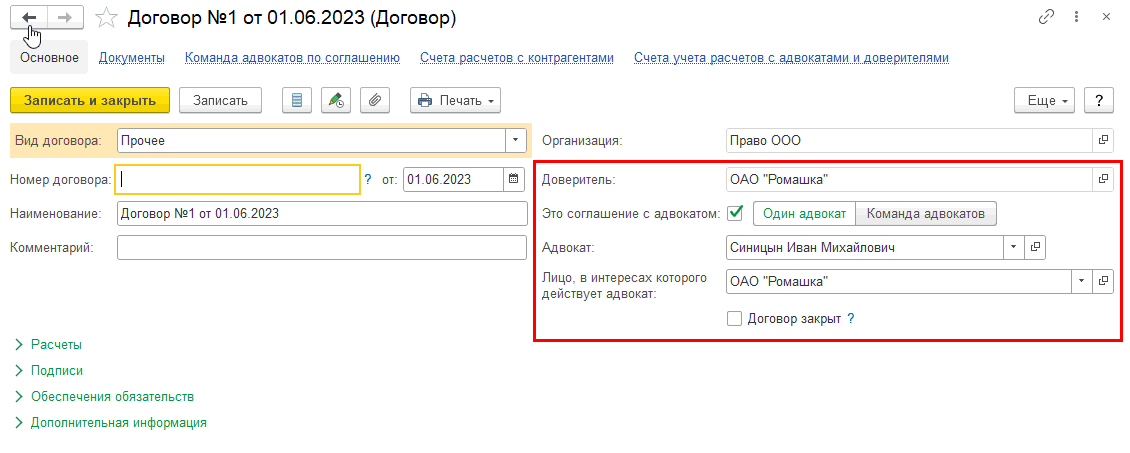1130x453 pixels.
Task: Click the open icon next to Адвокат field
Action: (1037, 246)
